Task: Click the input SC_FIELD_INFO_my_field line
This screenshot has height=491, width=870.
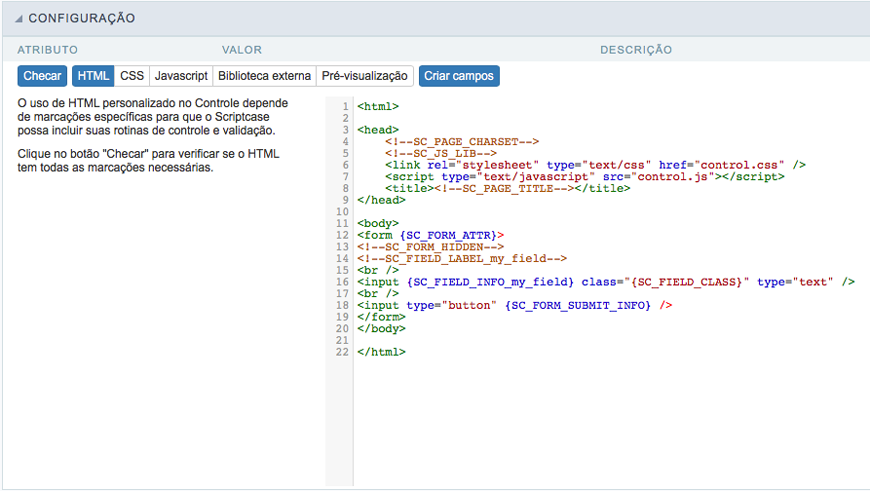Action: pyautogui.click(x=606, y=282)
